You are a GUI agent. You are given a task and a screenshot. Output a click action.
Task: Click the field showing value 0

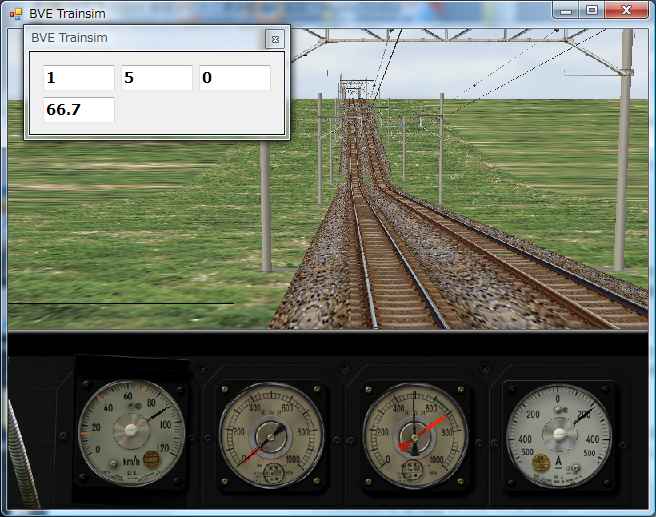click(x=235, y=78)
